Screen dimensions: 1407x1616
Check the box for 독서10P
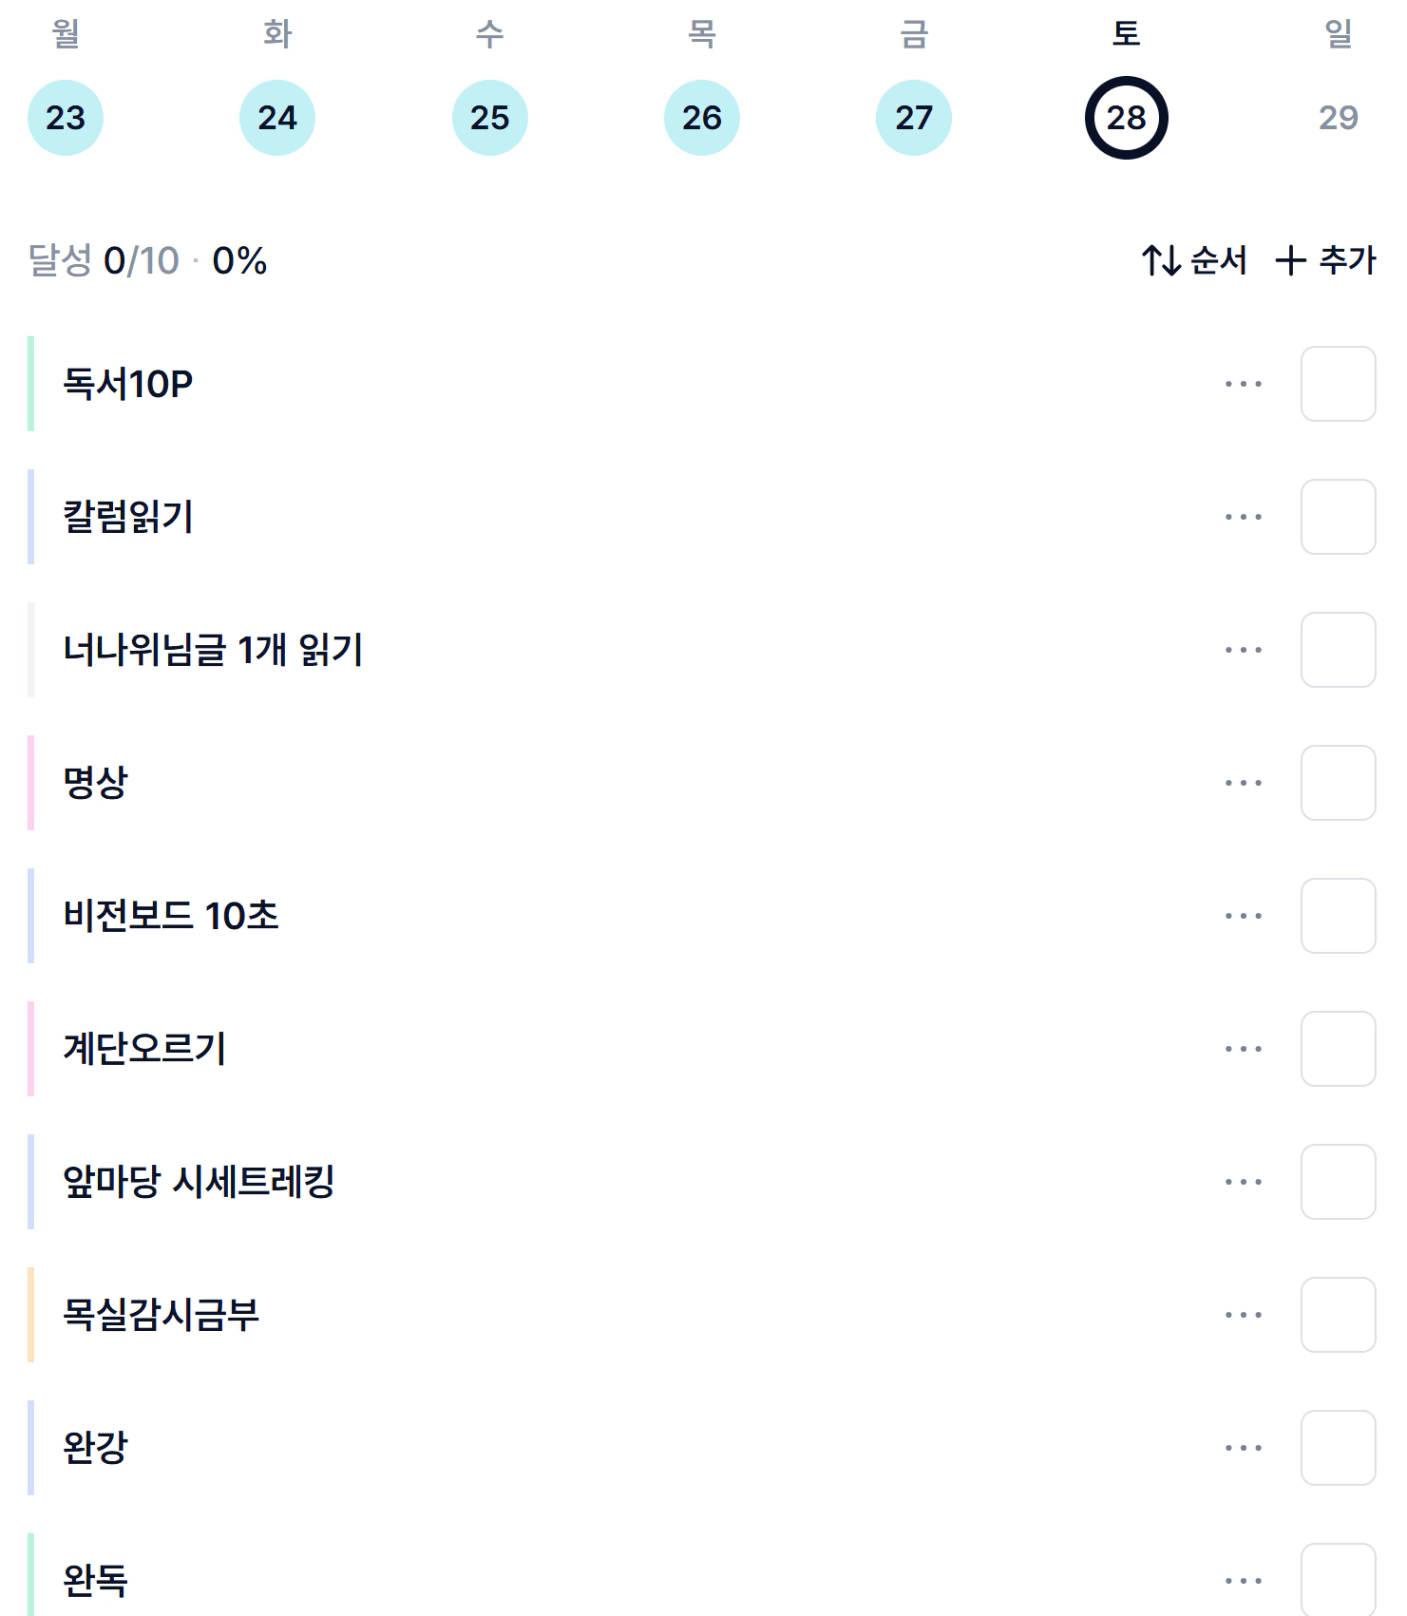(1338, 384)
